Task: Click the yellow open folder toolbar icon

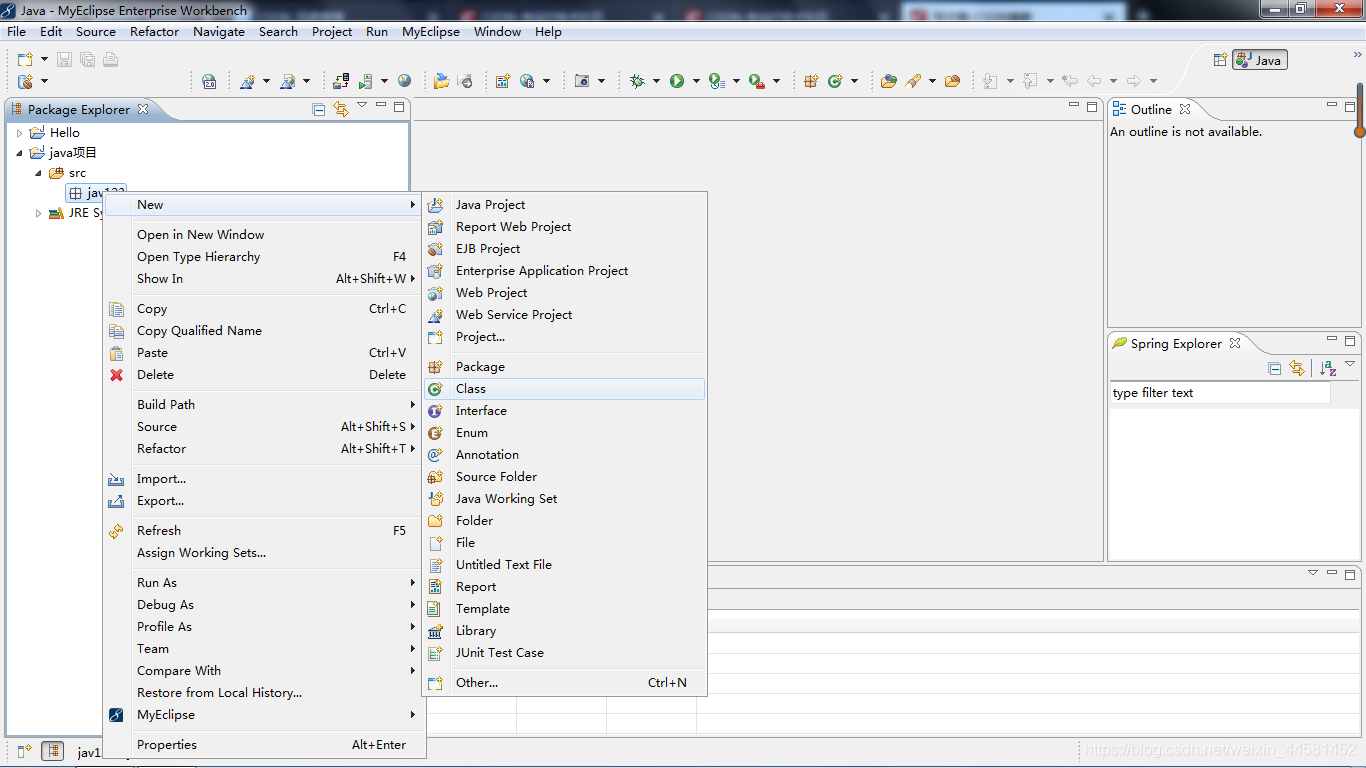Action: click(x=442, y=81)
